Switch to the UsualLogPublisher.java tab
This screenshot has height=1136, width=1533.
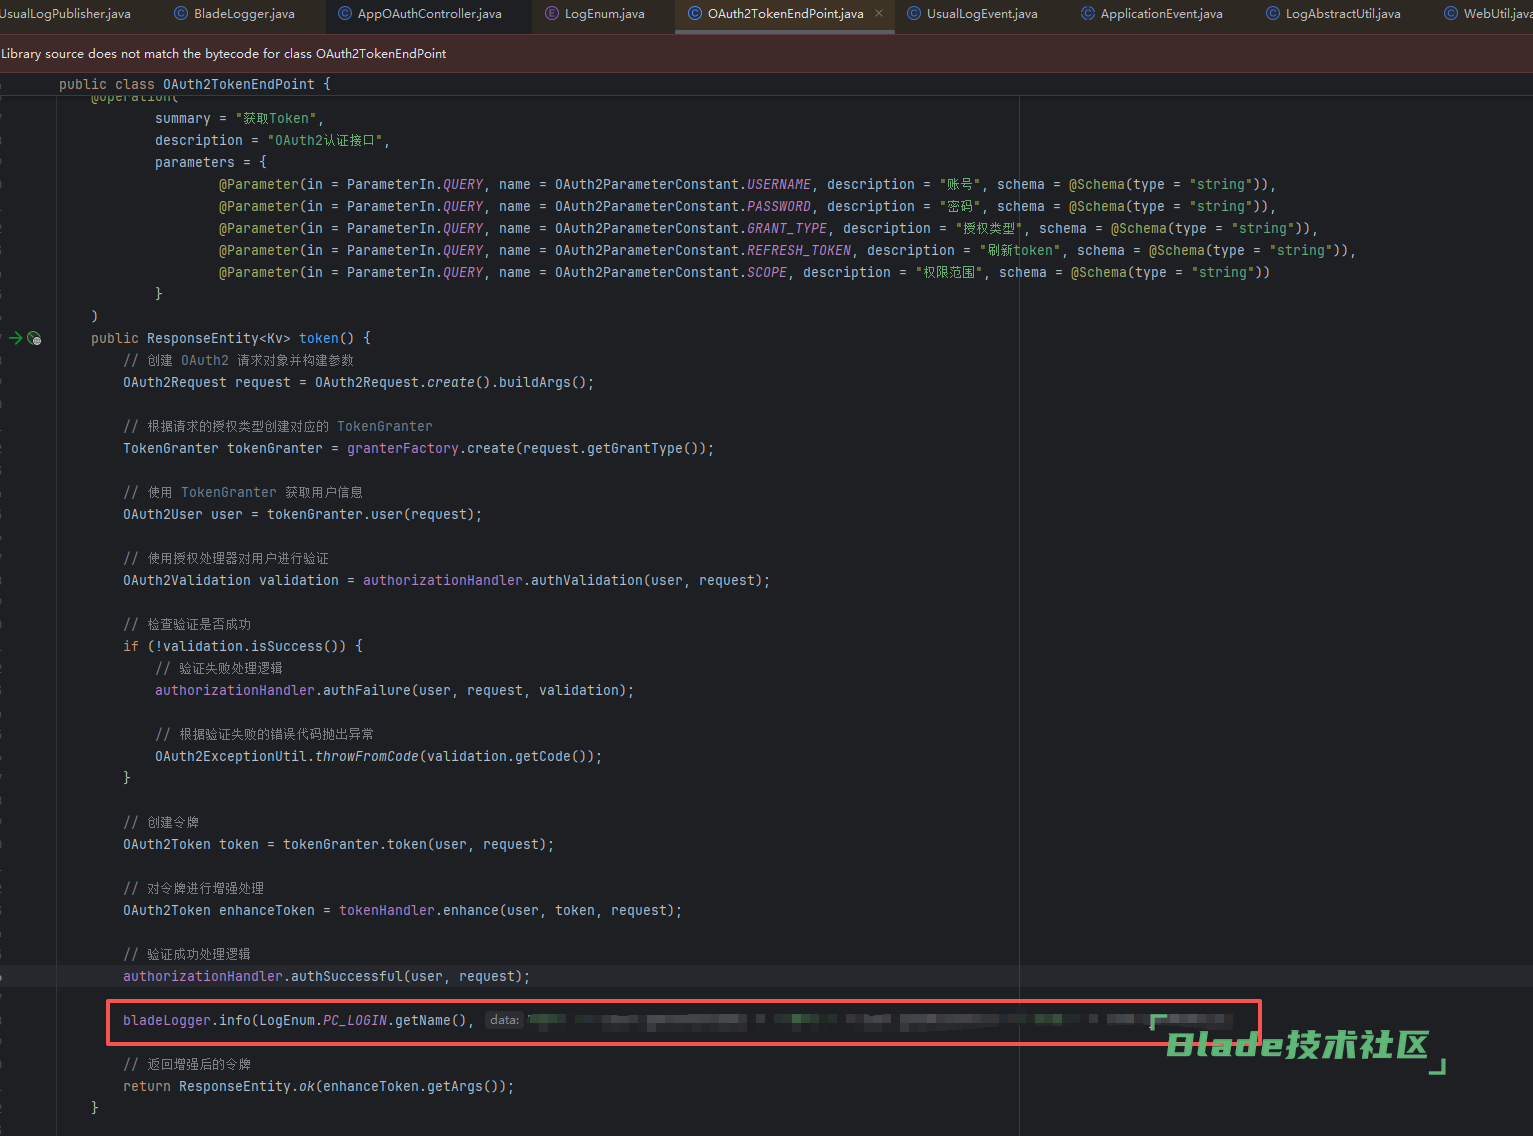click(x=65, y=14)
